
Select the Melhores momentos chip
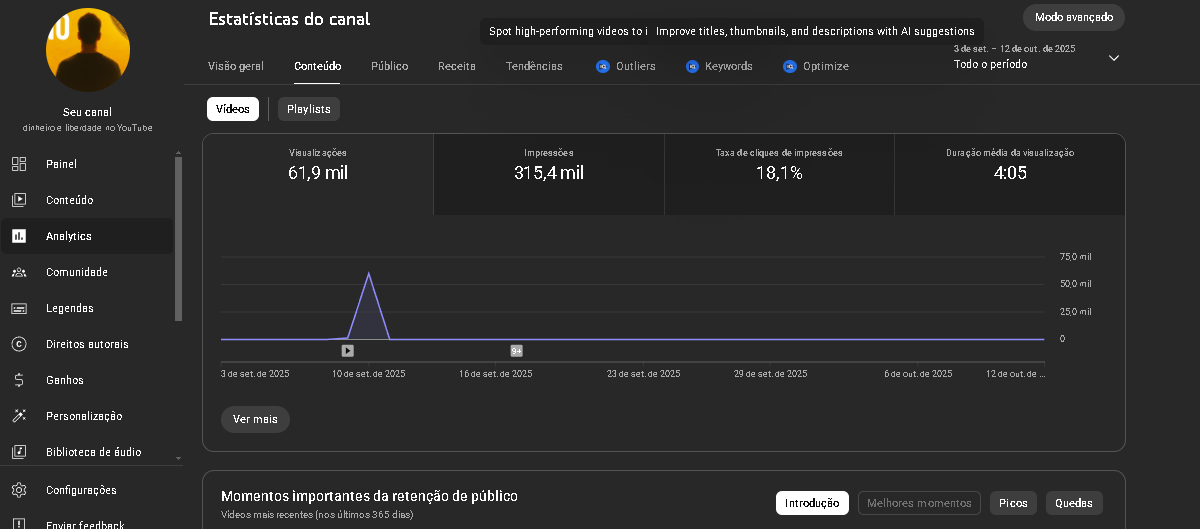[x=919, y=503]
